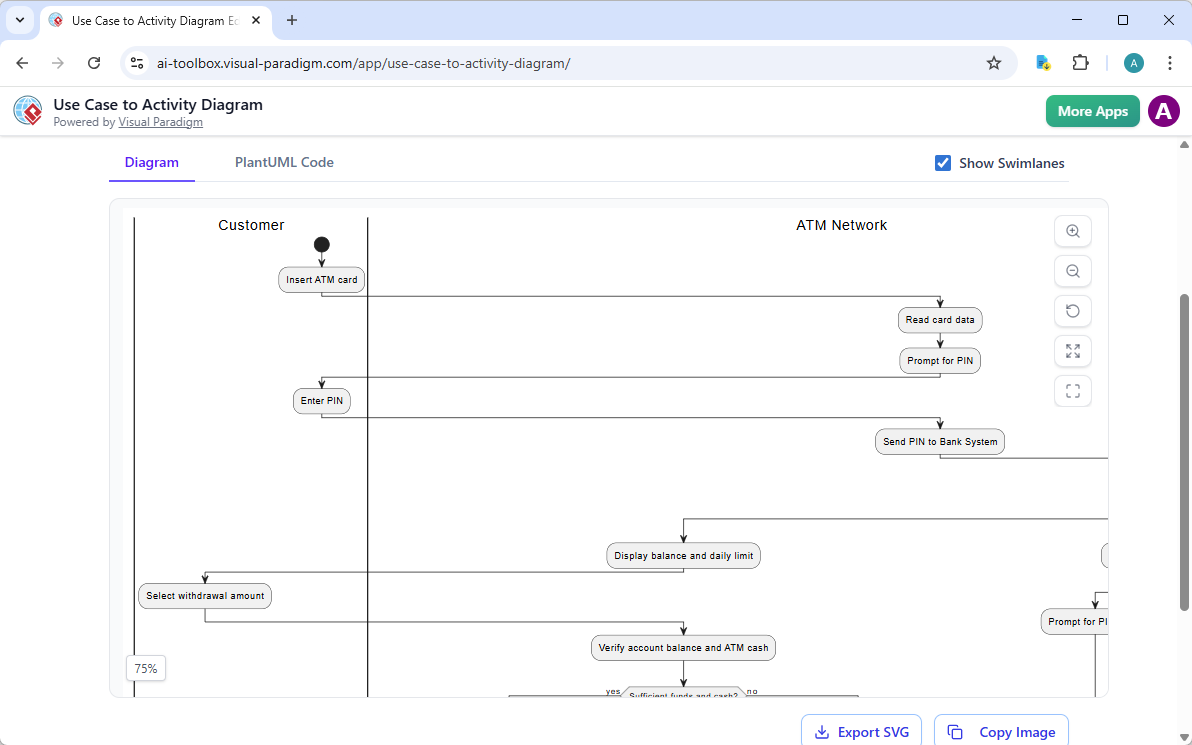Zoom out of the activity diagram
Viewport: 1192px width, 745px height.
tap(1072, 271)
